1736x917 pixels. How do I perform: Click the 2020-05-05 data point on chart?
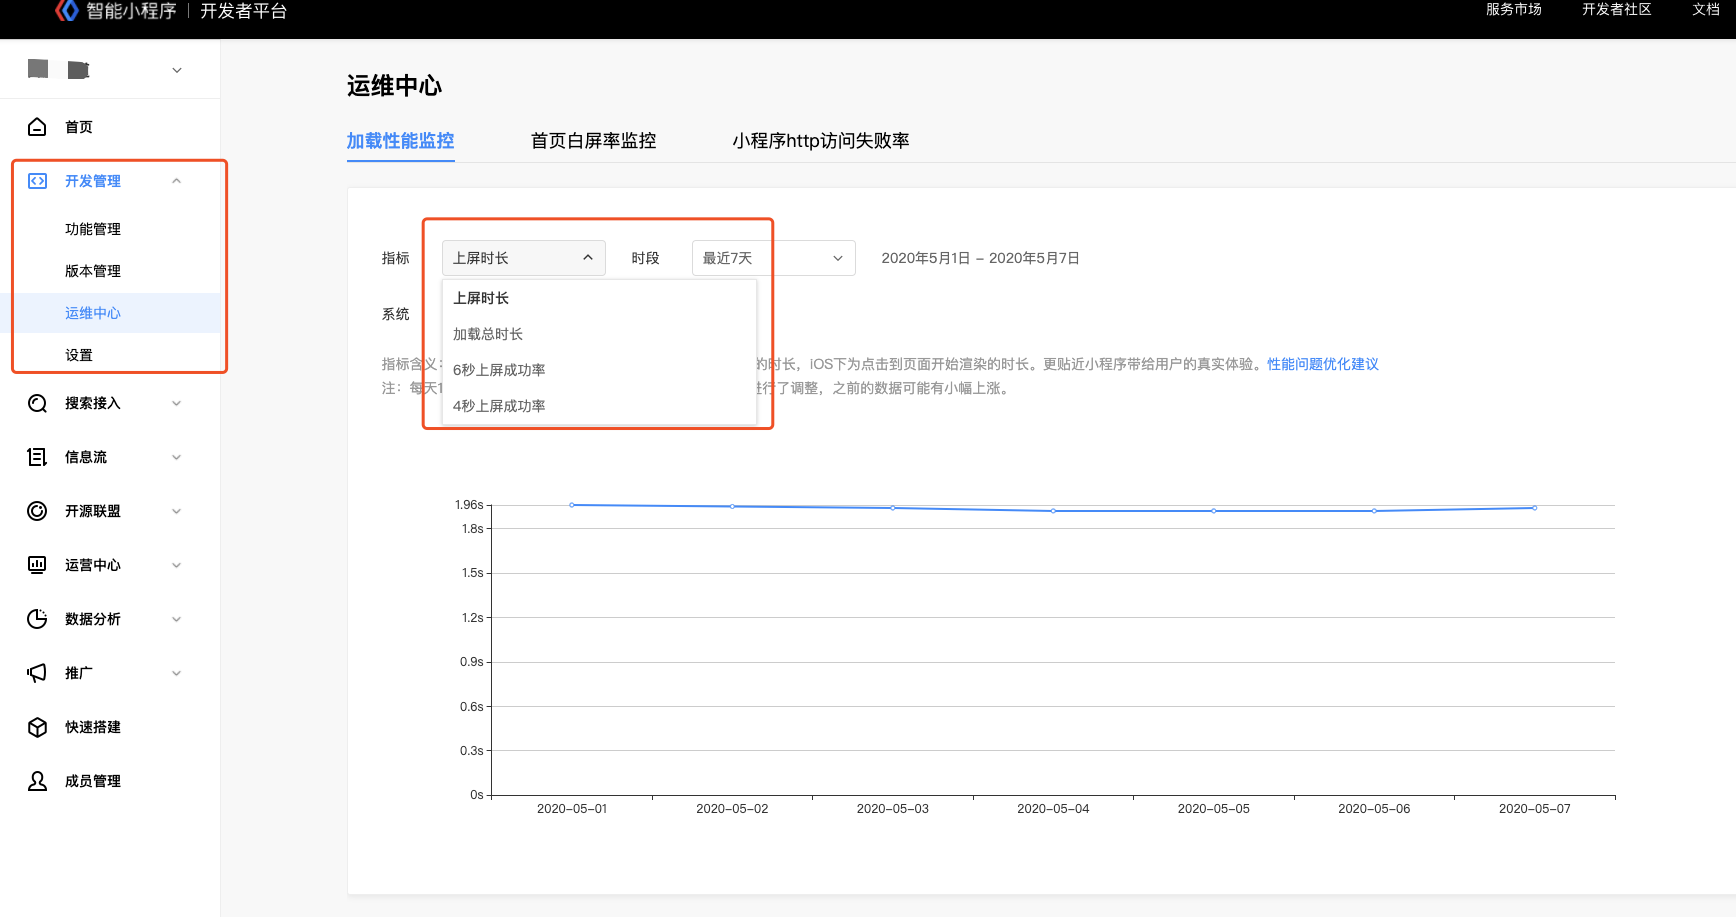point(1214,511)
